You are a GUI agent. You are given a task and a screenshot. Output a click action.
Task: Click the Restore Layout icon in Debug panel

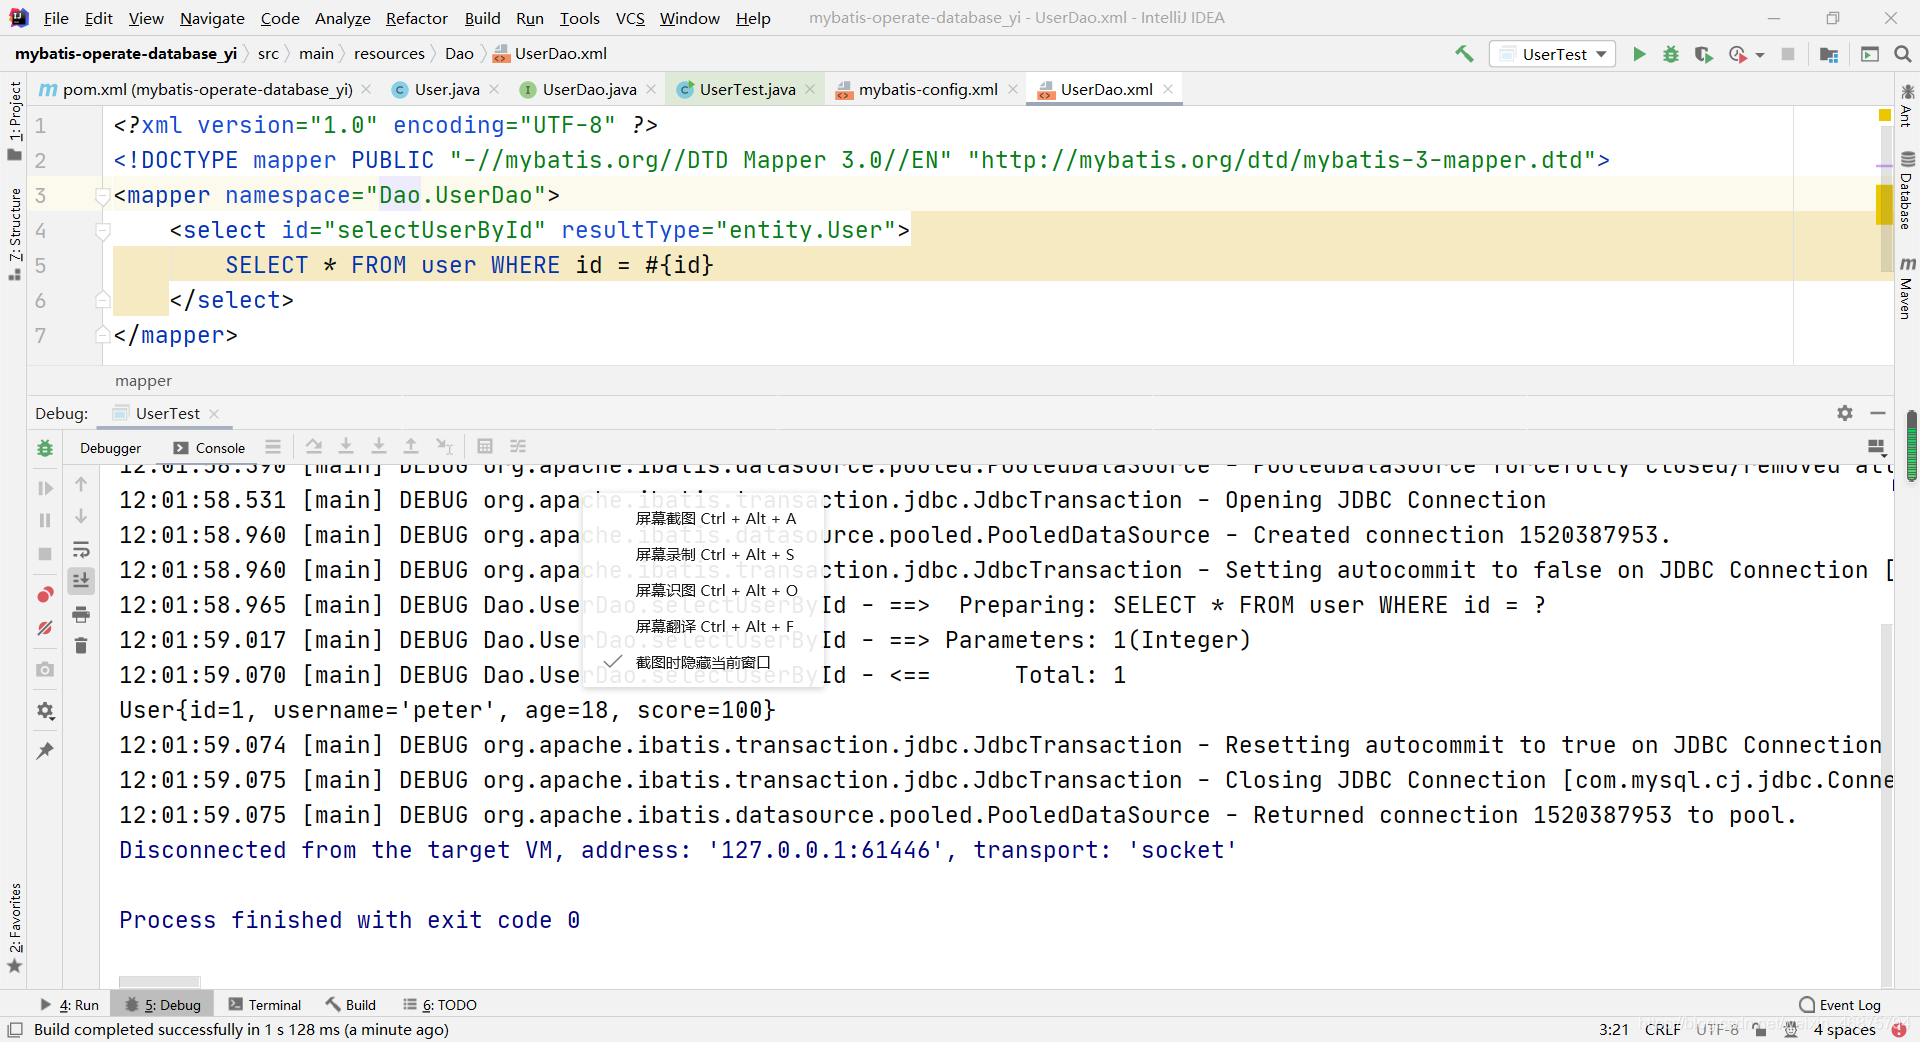coord(1876,447)
